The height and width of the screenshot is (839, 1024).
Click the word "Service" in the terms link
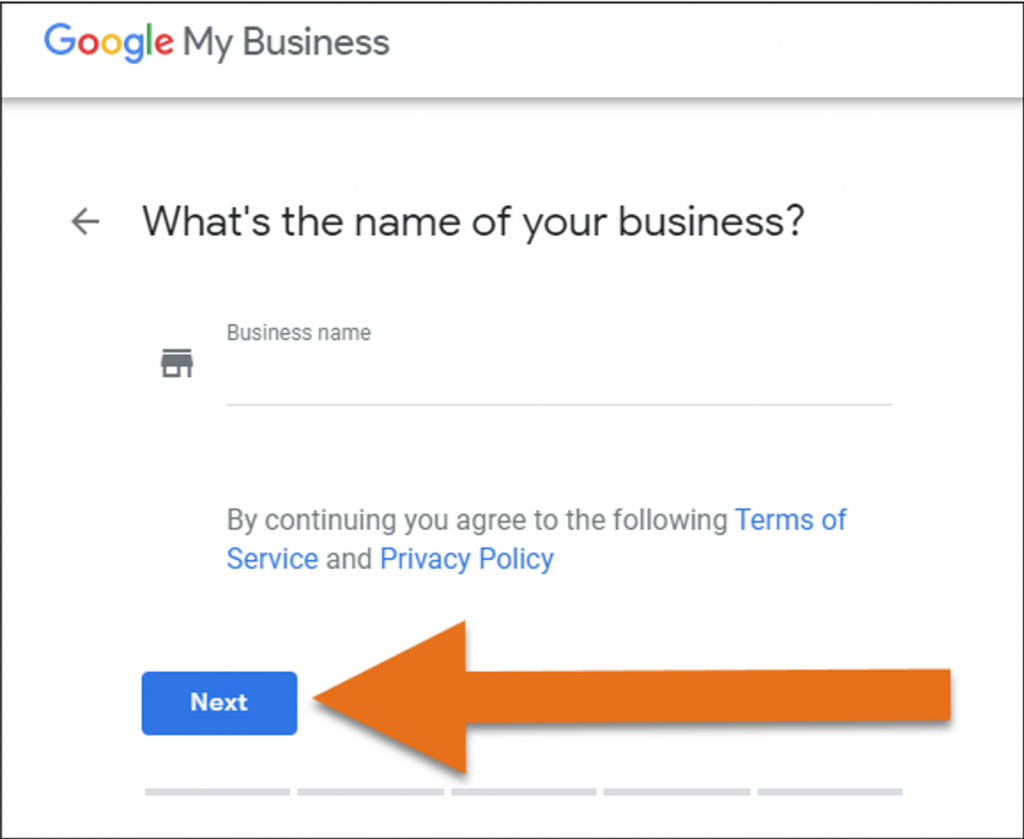[272, 559]
